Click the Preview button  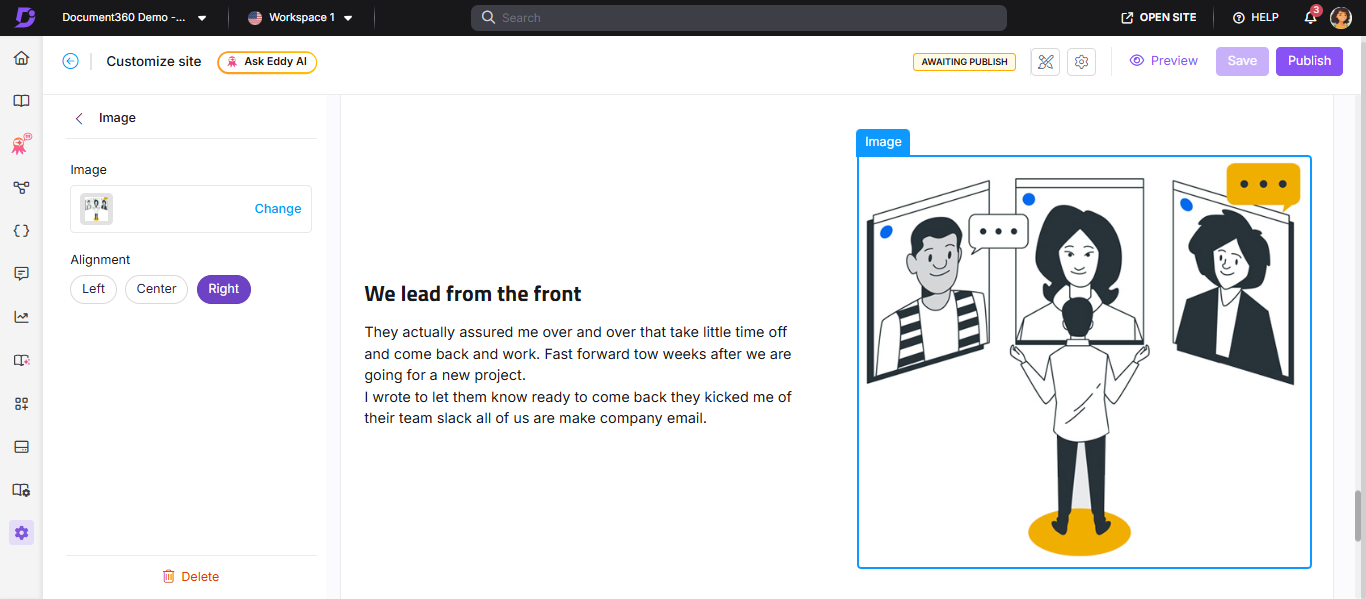[1163, 61]
